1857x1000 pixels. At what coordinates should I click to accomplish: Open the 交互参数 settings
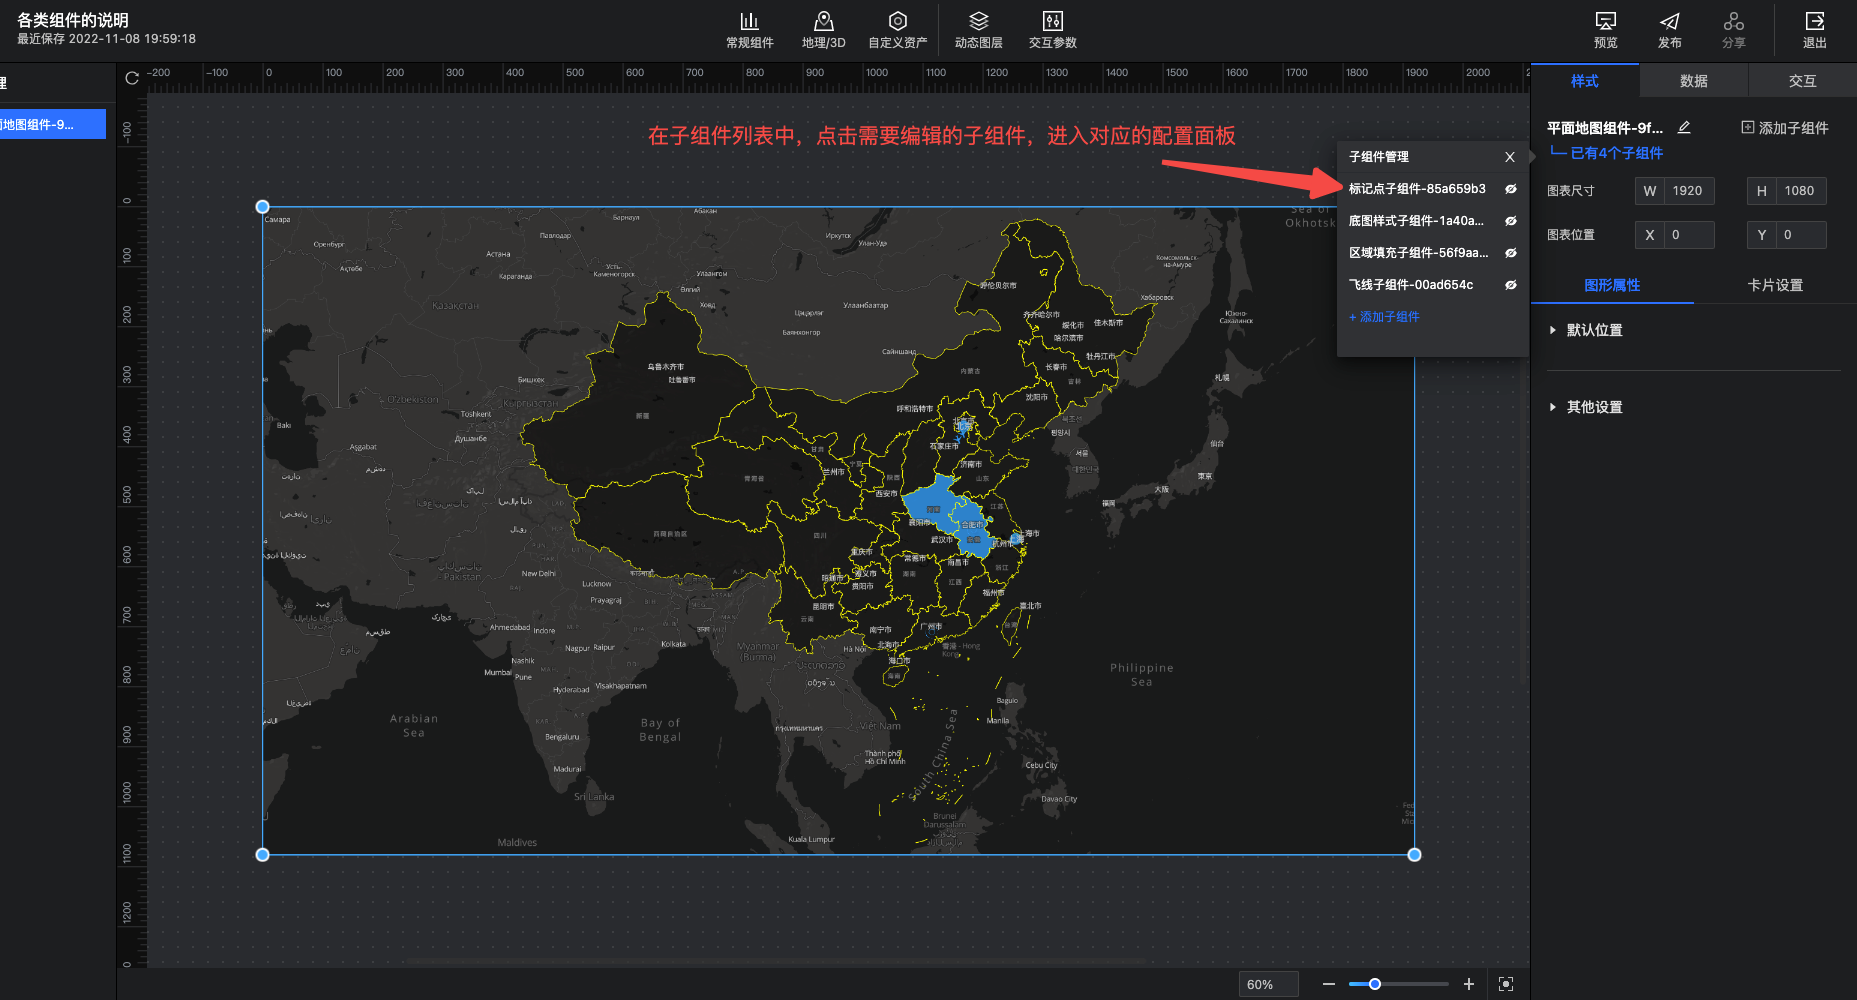[1052, 29]
